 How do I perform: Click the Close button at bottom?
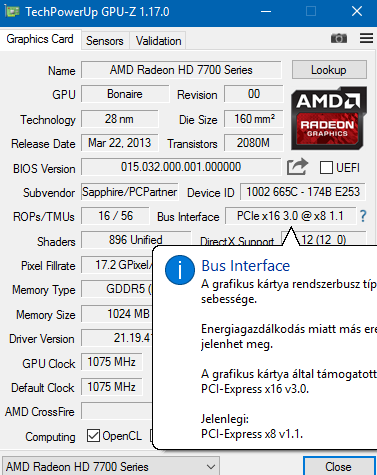pyautogui.click(x=339, y=467)
